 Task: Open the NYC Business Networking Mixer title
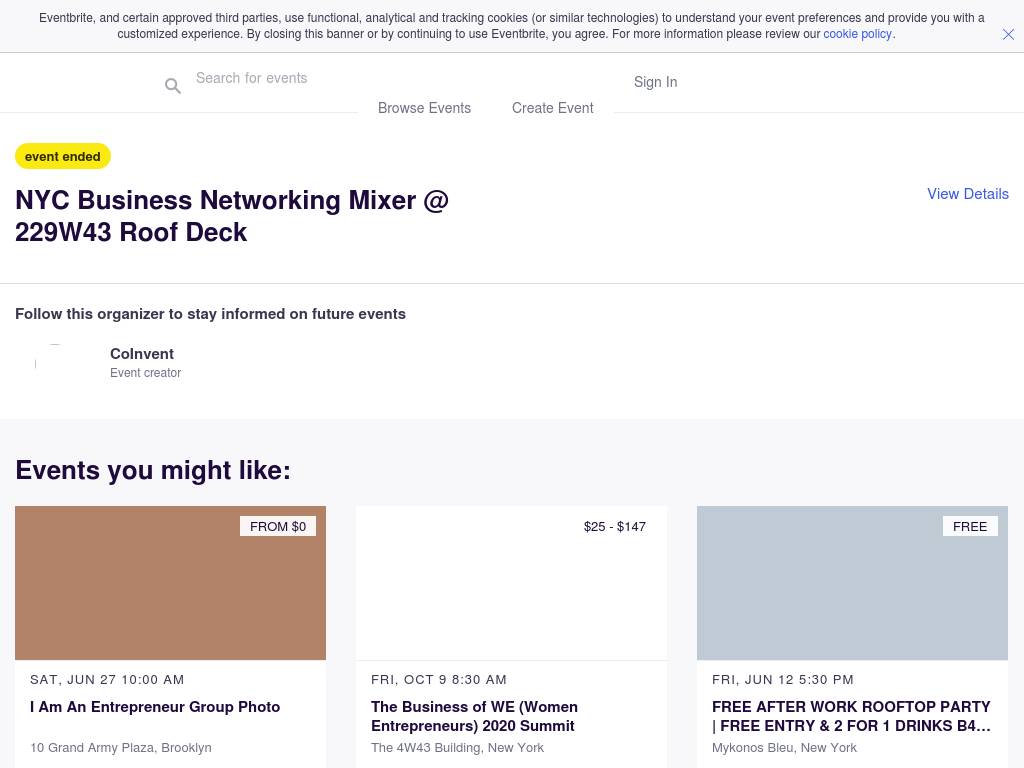pos(232,216)
